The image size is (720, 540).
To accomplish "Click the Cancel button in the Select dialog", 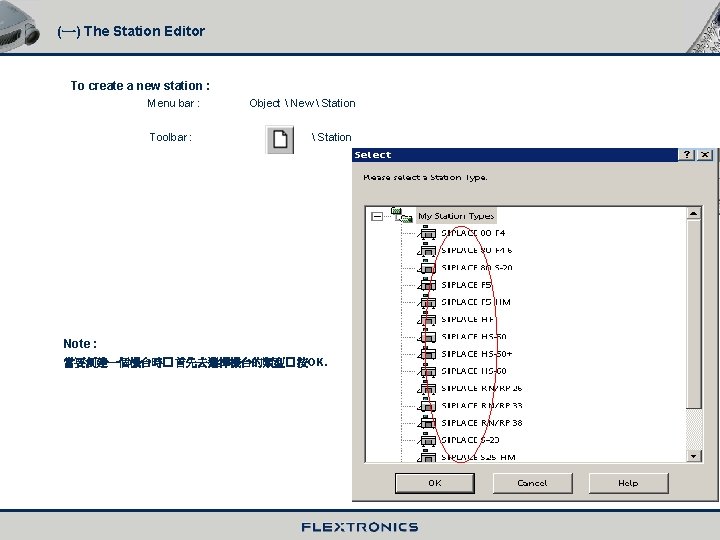I will tap(532, 483).
